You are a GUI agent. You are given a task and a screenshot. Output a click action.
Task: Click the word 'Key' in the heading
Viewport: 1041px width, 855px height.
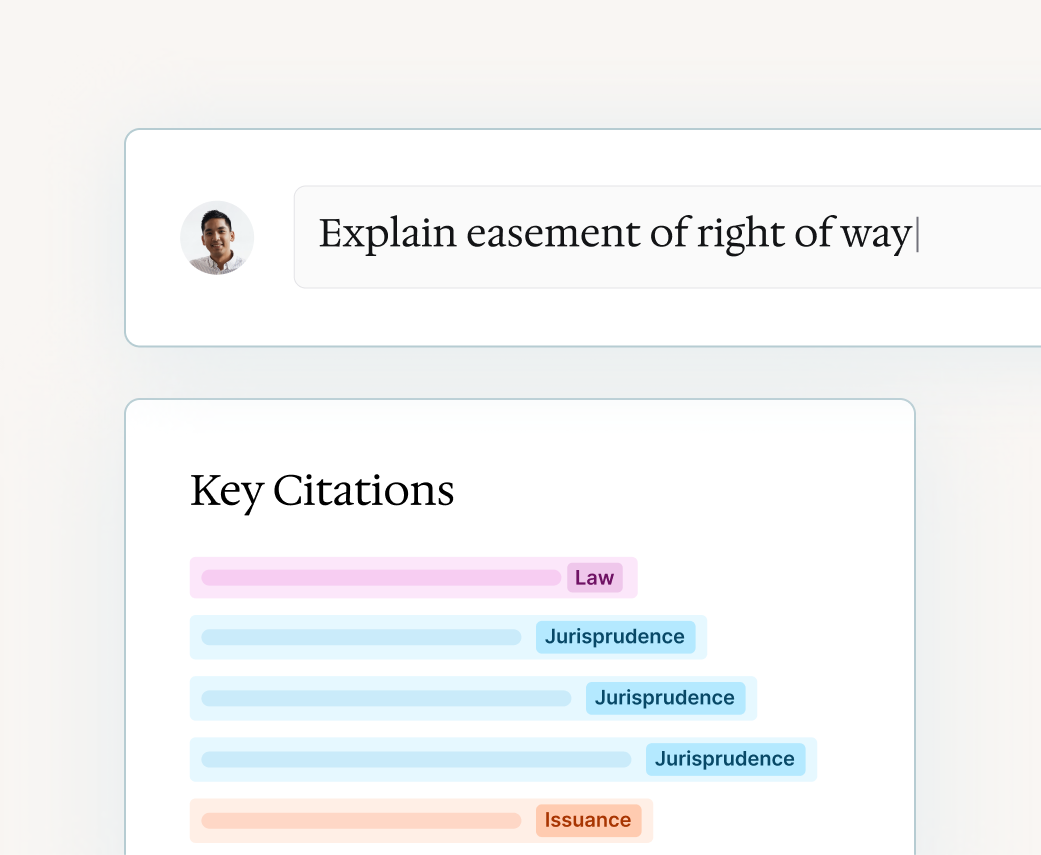226,492
